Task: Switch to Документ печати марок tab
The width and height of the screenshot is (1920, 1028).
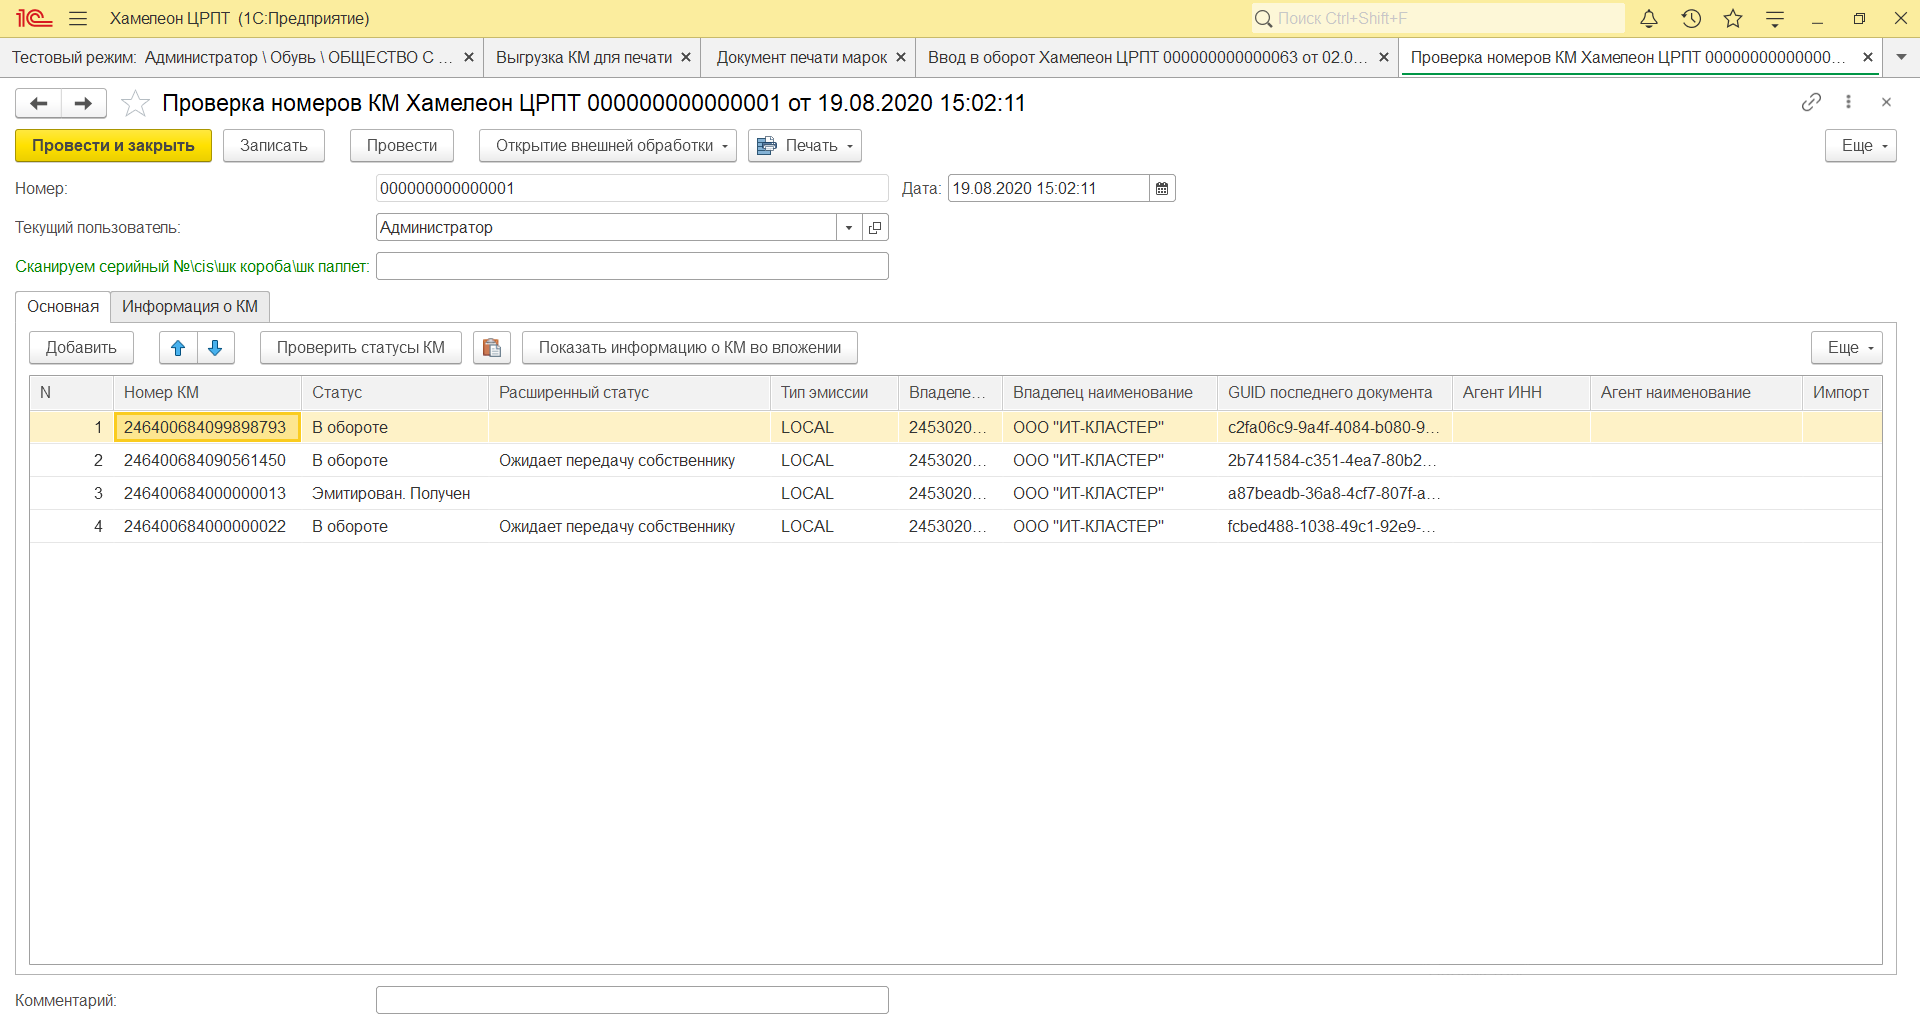Action: point(801,58)
